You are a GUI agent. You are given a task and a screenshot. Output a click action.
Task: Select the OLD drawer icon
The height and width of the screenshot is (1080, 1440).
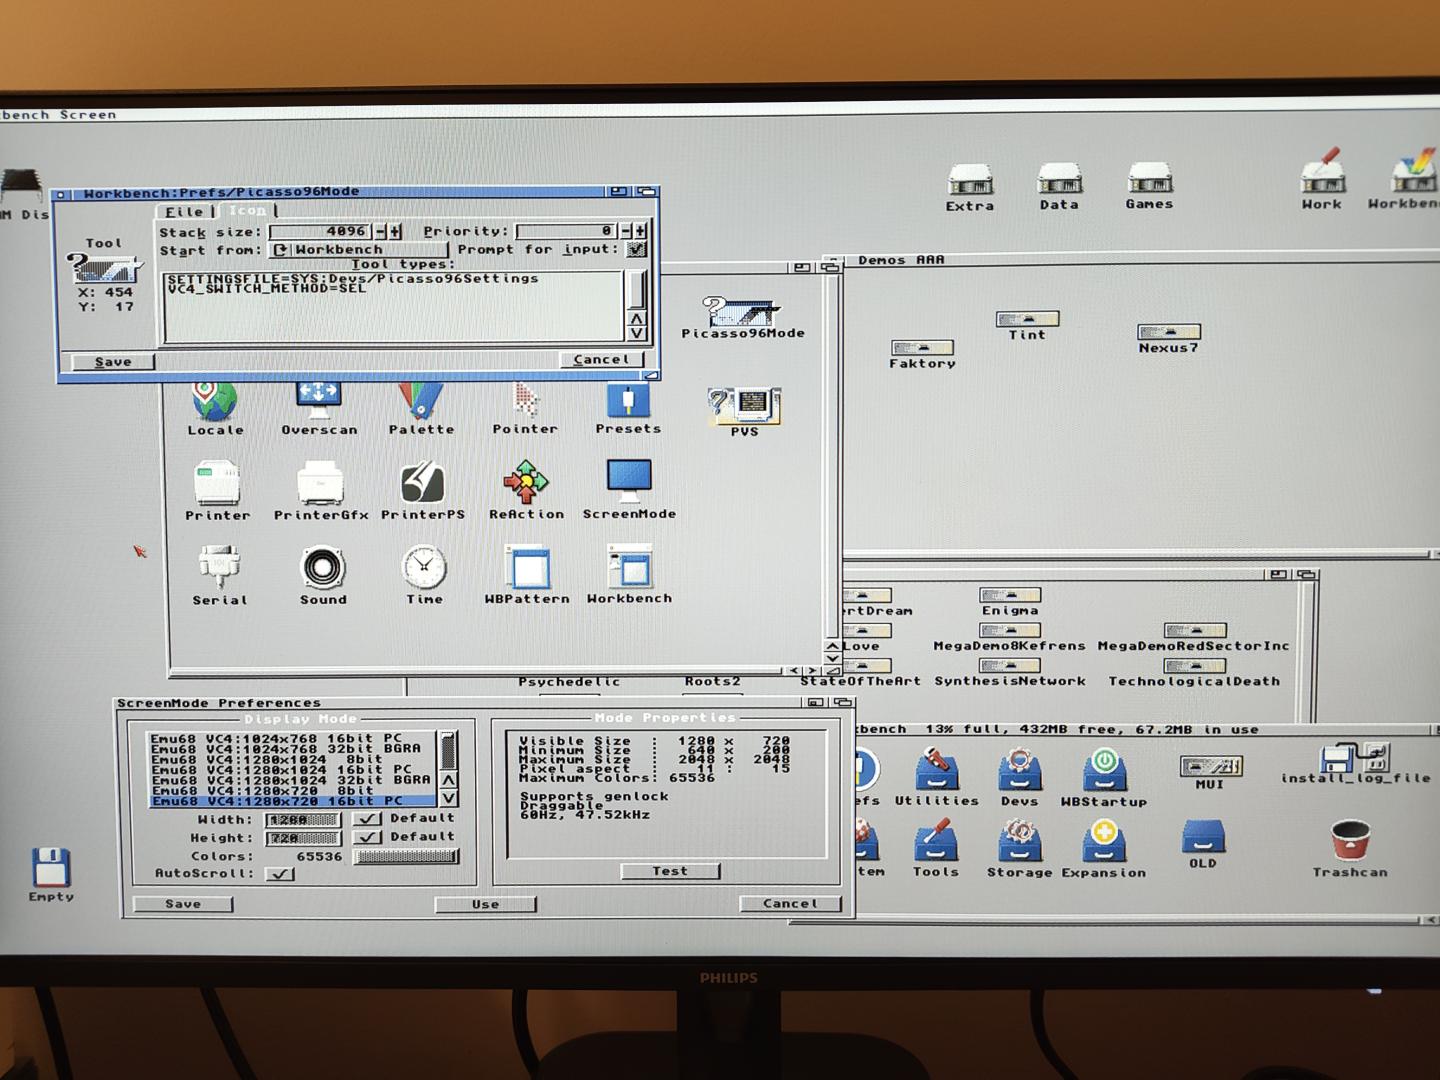(1203, 837)
